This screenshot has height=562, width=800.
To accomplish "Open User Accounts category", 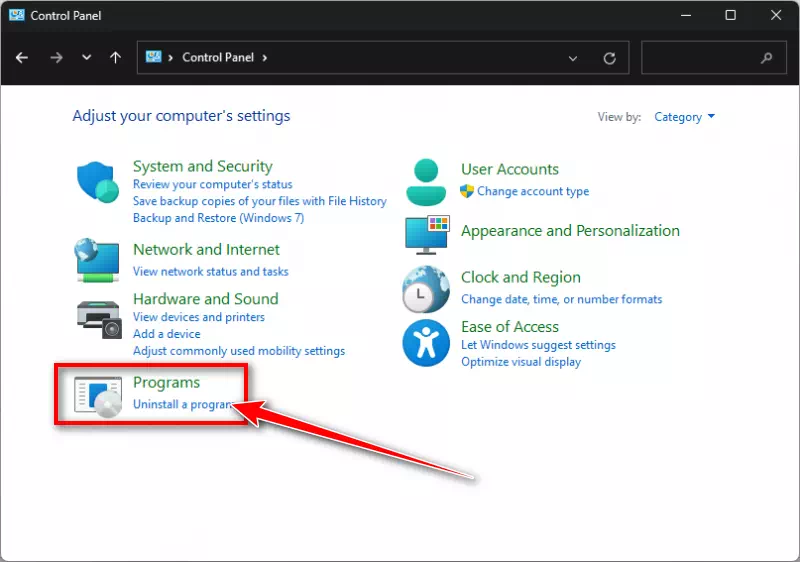I will click(x=510, y=169).
